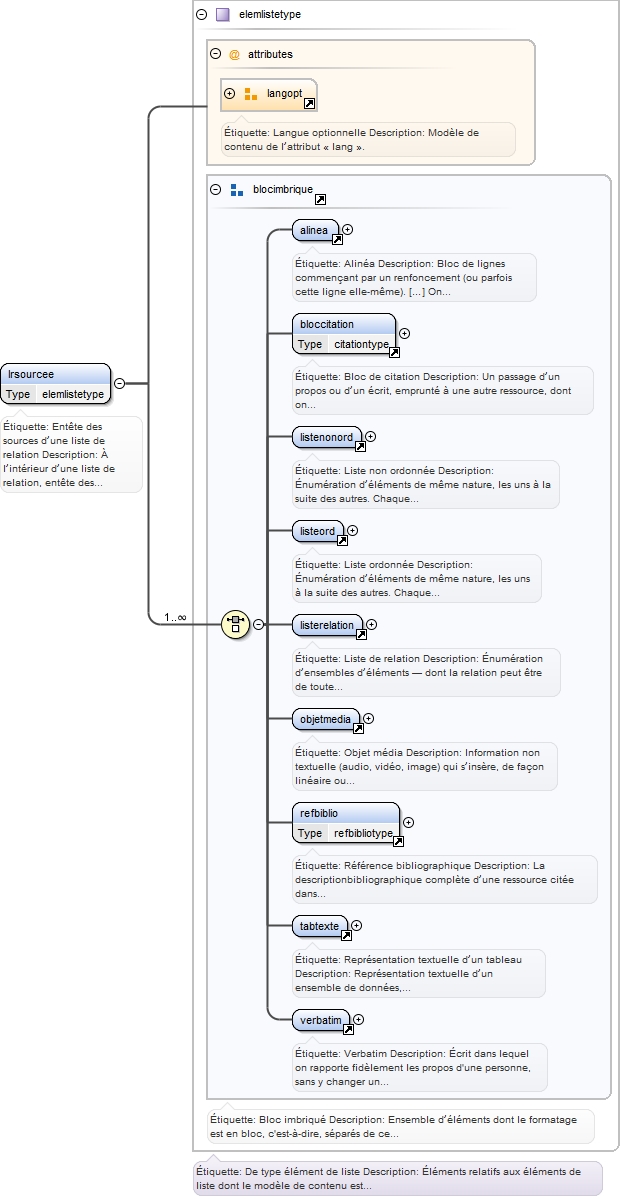Click the Verbatim description note

coord(420,1067)
